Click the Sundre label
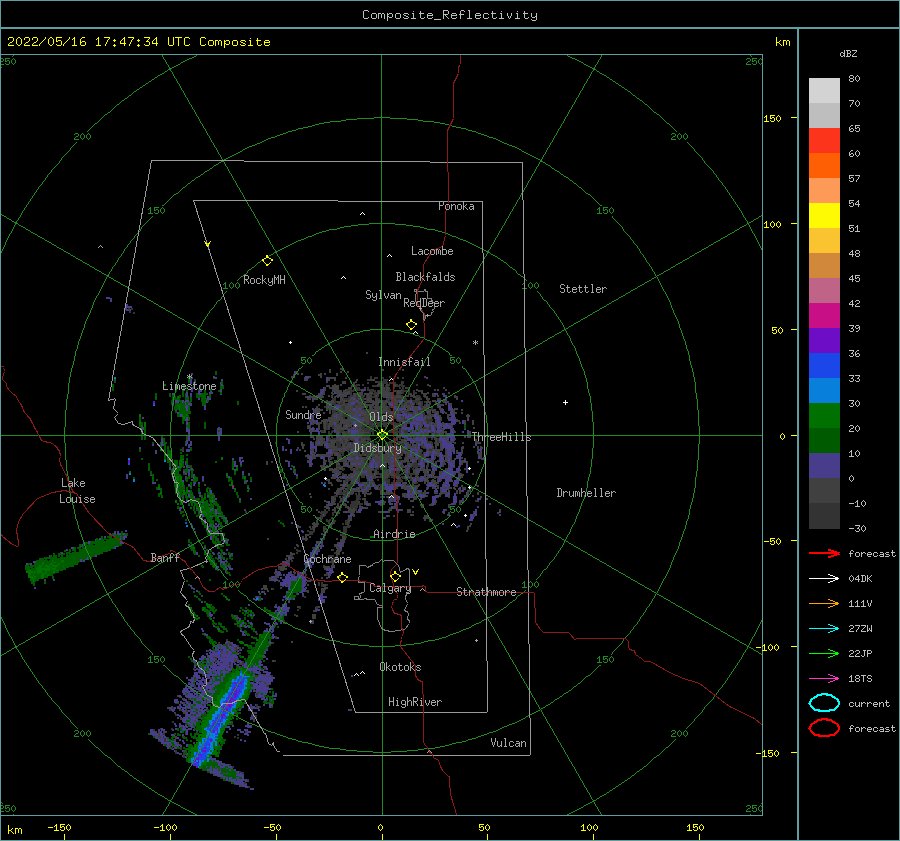Viewport: 900px width, 841px height. (303, 414)
